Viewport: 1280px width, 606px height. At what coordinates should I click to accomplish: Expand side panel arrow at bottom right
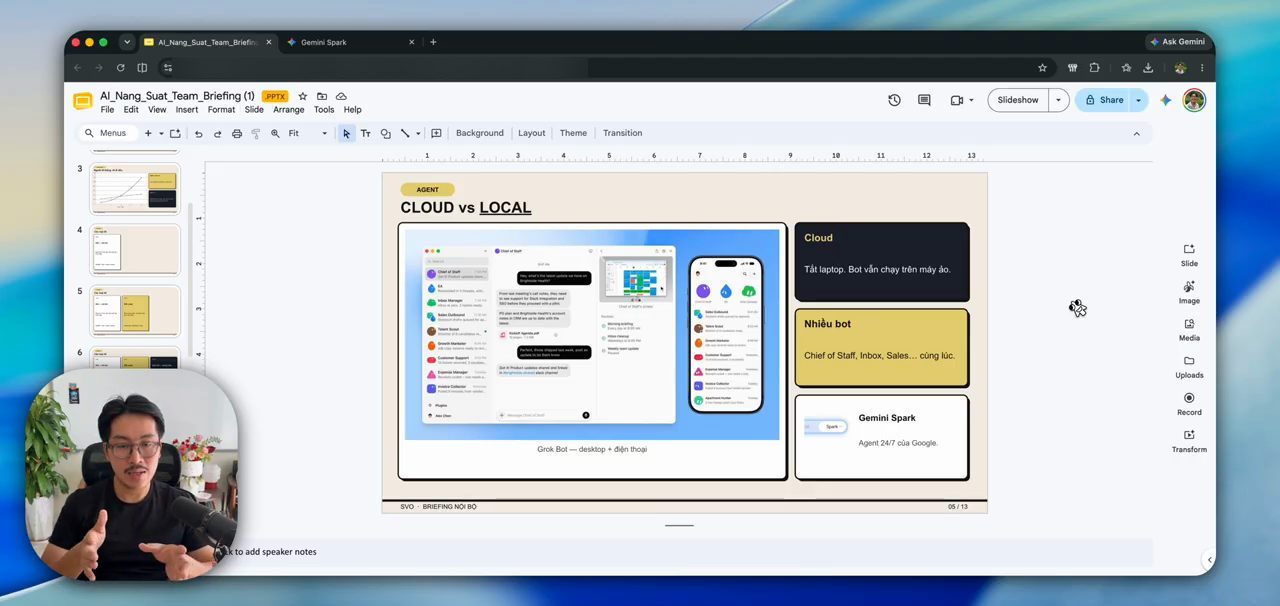point(1209,560)
